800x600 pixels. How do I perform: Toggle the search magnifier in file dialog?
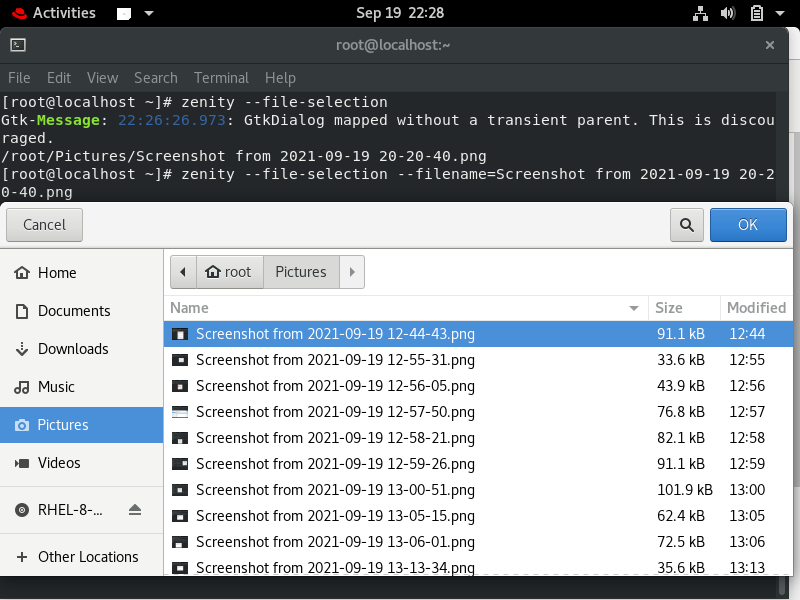coord(687,225)
